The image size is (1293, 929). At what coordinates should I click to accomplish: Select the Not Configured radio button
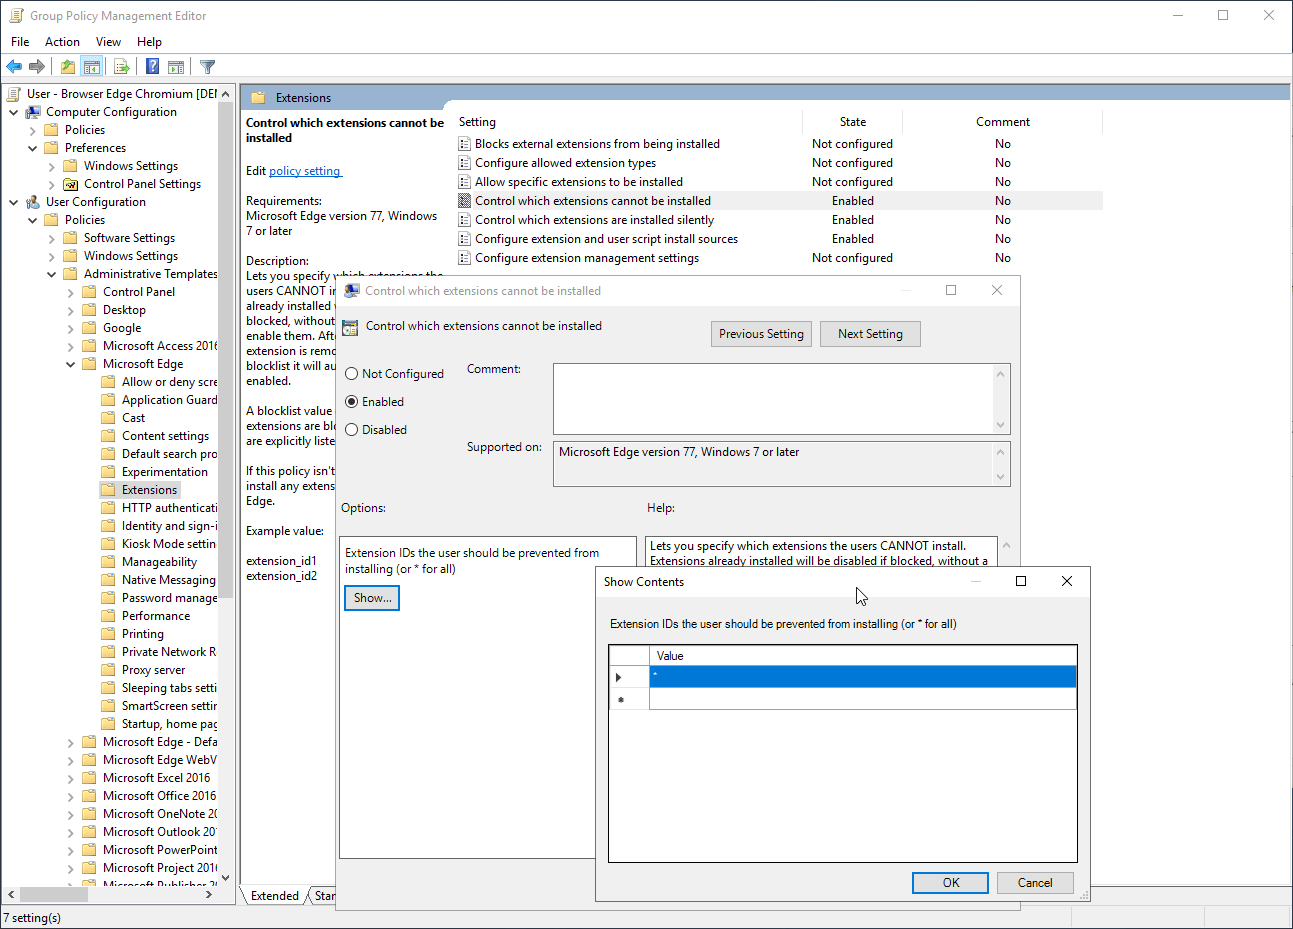pyautogui.click(x=352, y=373)
